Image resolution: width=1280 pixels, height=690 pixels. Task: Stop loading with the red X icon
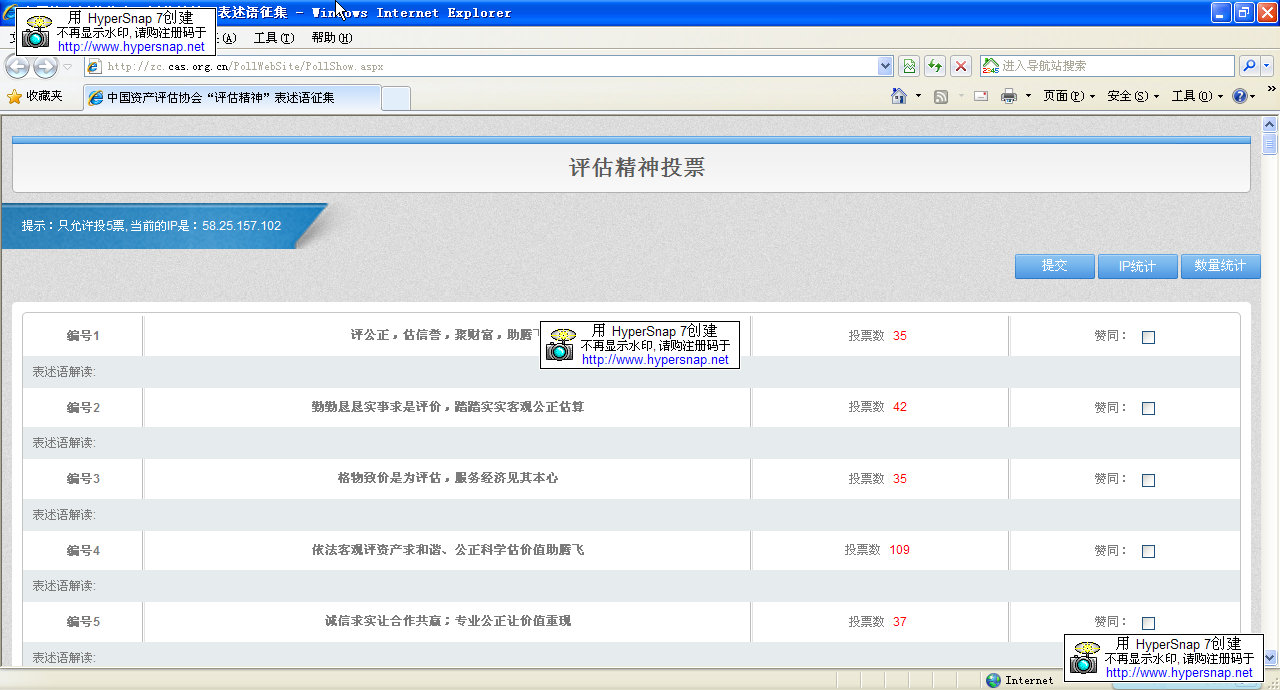[x=961, y=66]
